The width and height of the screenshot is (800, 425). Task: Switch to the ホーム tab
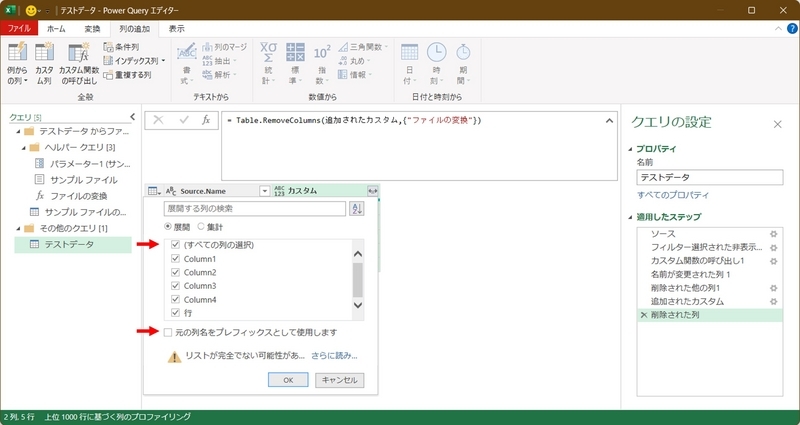click(x=56, y=29)
